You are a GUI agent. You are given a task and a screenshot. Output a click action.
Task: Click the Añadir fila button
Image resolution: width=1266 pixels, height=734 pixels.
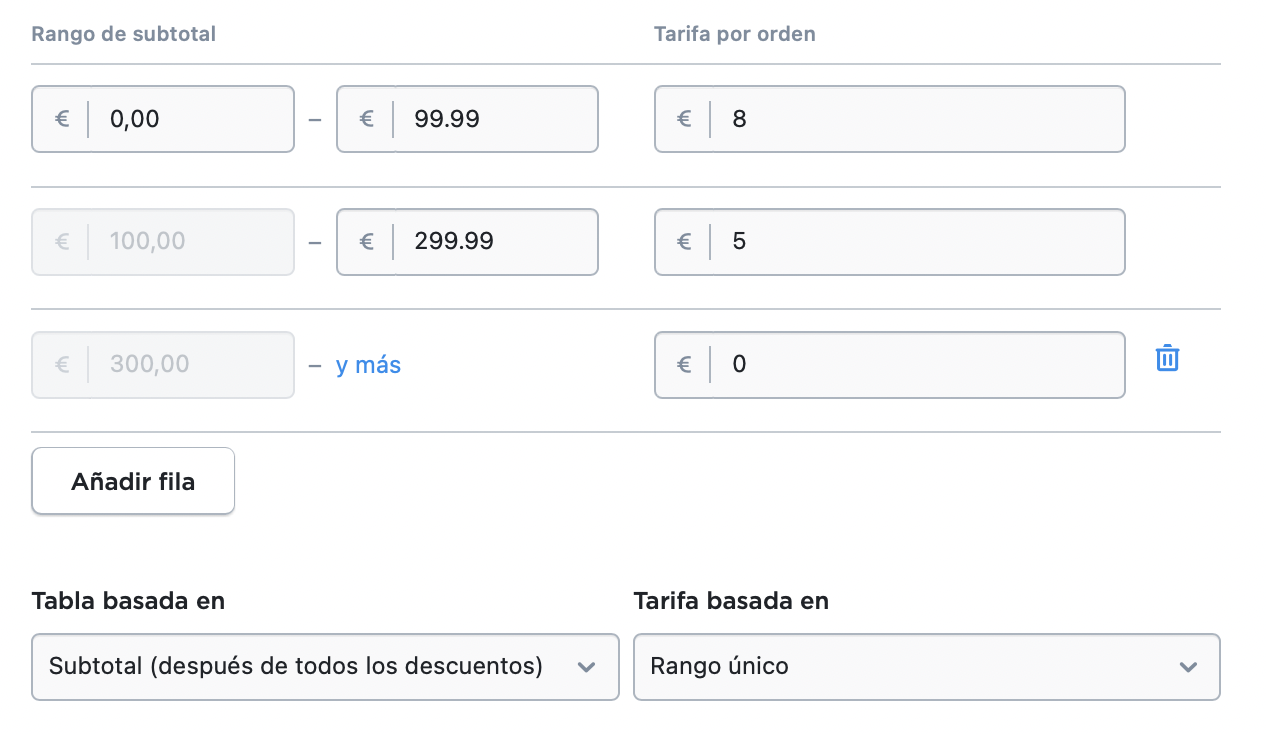click(133, 481)
